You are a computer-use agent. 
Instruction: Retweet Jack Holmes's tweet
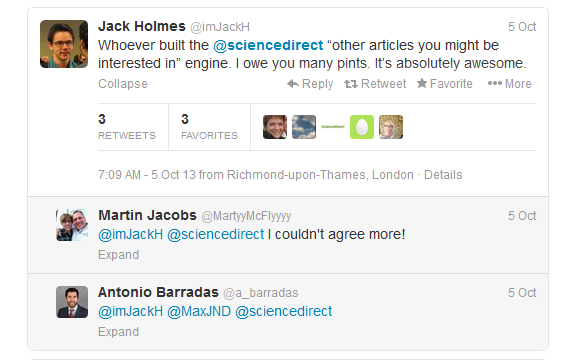[375, 84]
